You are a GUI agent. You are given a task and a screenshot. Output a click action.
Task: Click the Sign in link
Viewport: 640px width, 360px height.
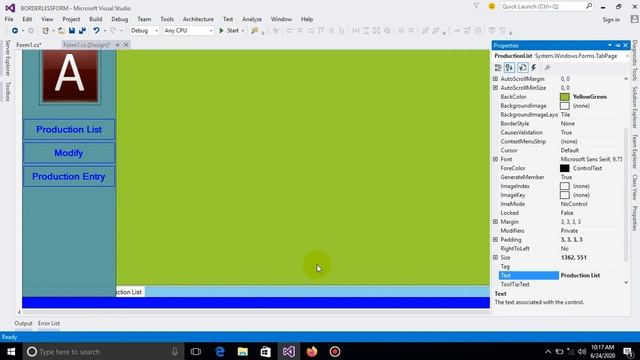611,20
